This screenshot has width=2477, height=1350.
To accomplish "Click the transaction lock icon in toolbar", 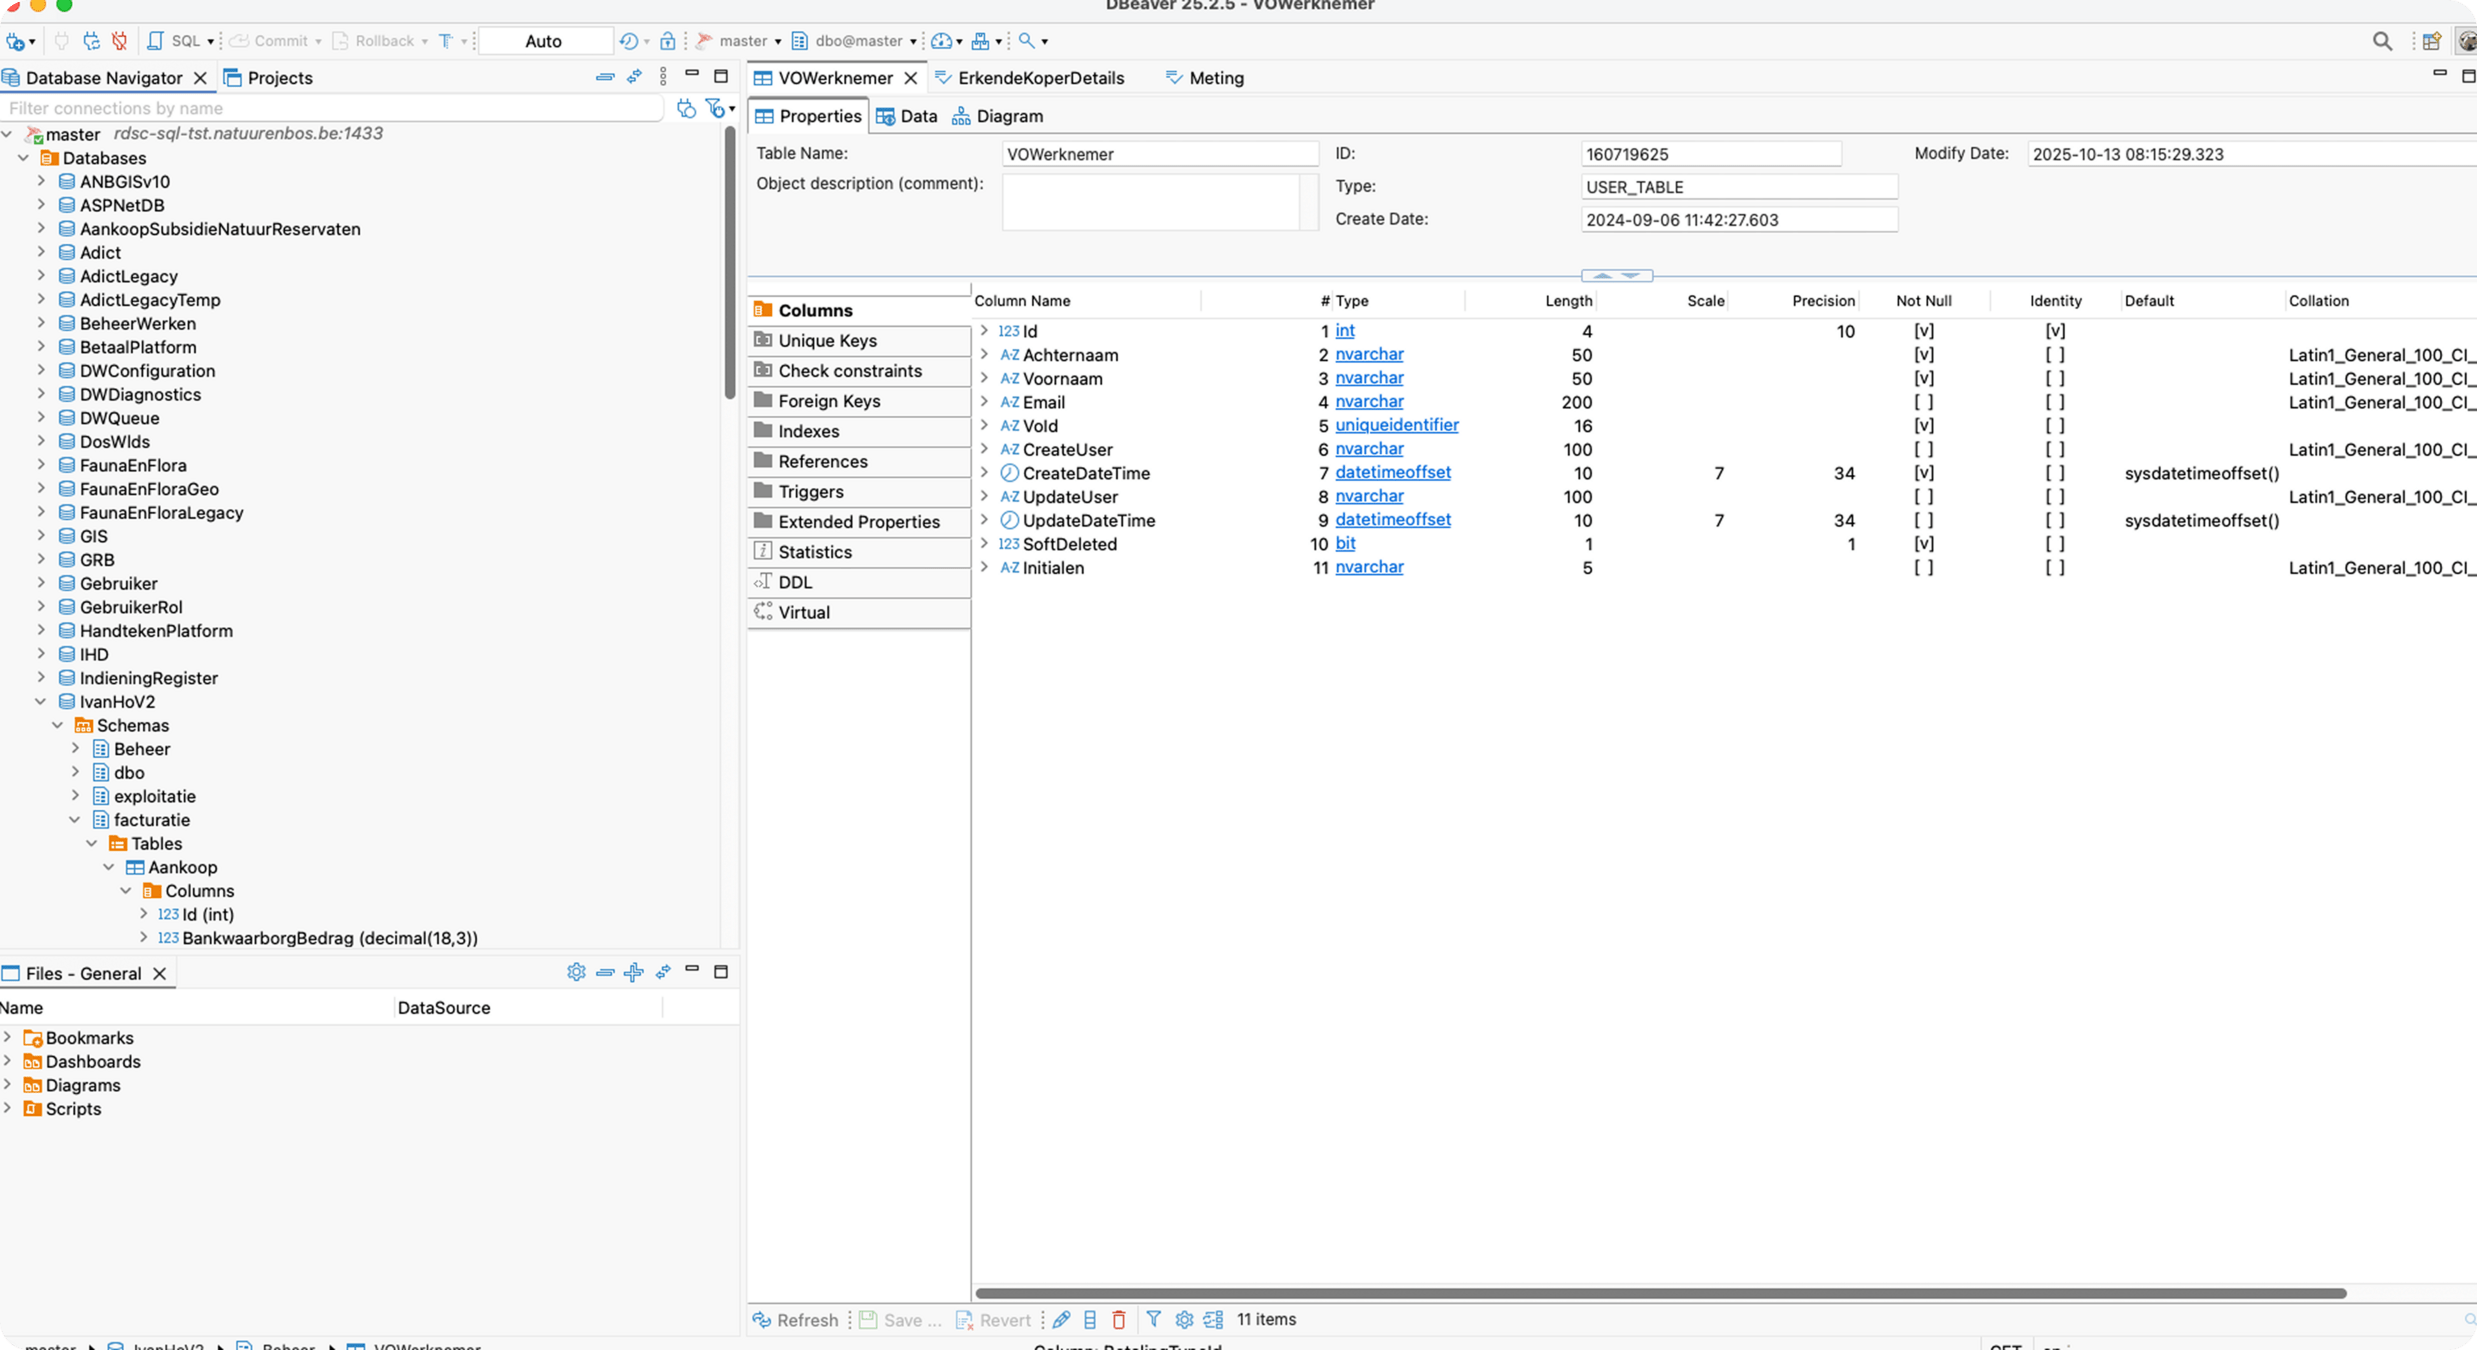I will pyautogui.click(x=668, y=41).
